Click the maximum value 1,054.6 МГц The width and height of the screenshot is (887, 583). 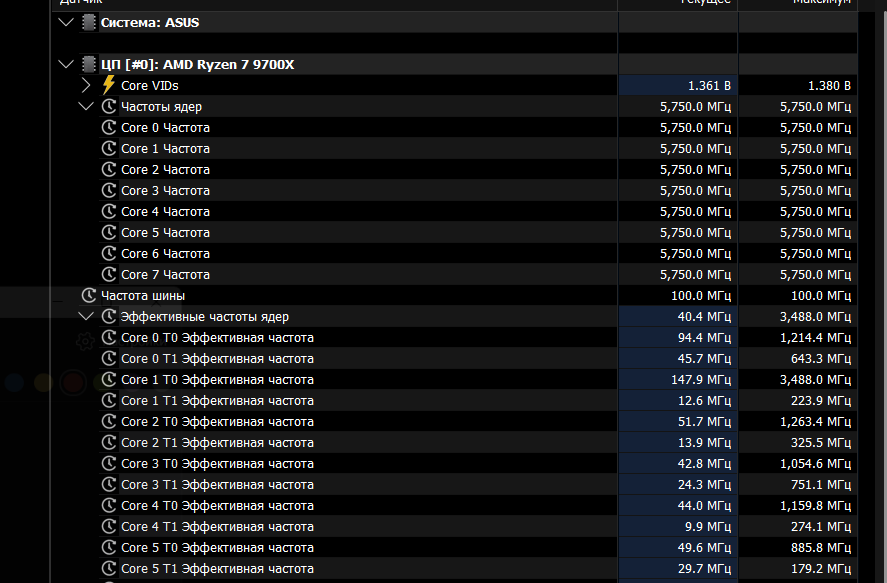click(815, 464)
